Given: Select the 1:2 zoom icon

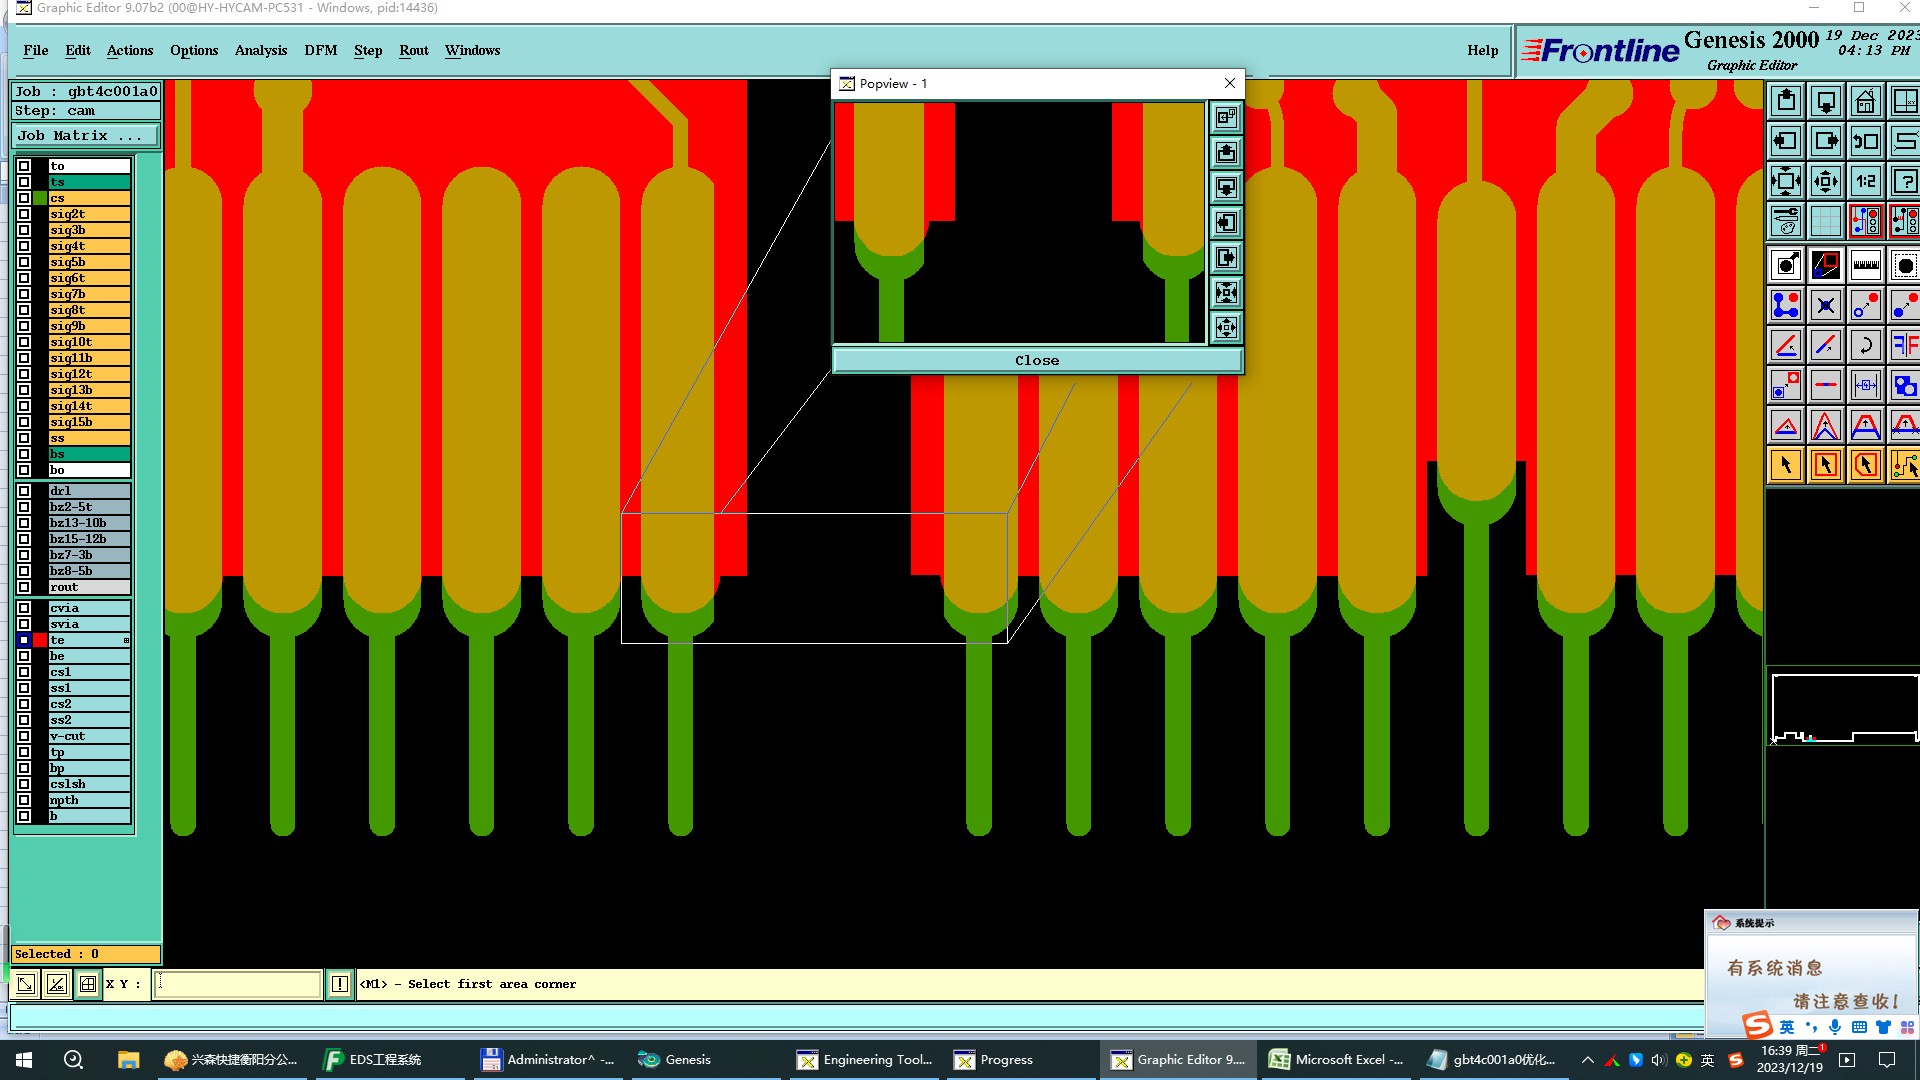Looking at the screenshot, I should coord(1865,182).
